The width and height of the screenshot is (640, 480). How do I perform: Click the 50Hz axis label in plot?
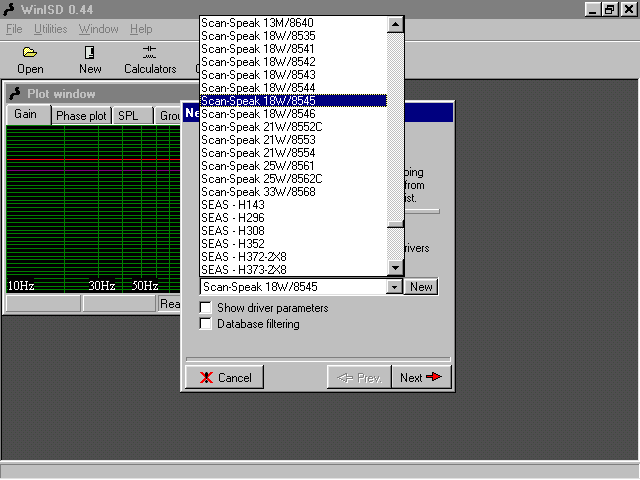145,285
